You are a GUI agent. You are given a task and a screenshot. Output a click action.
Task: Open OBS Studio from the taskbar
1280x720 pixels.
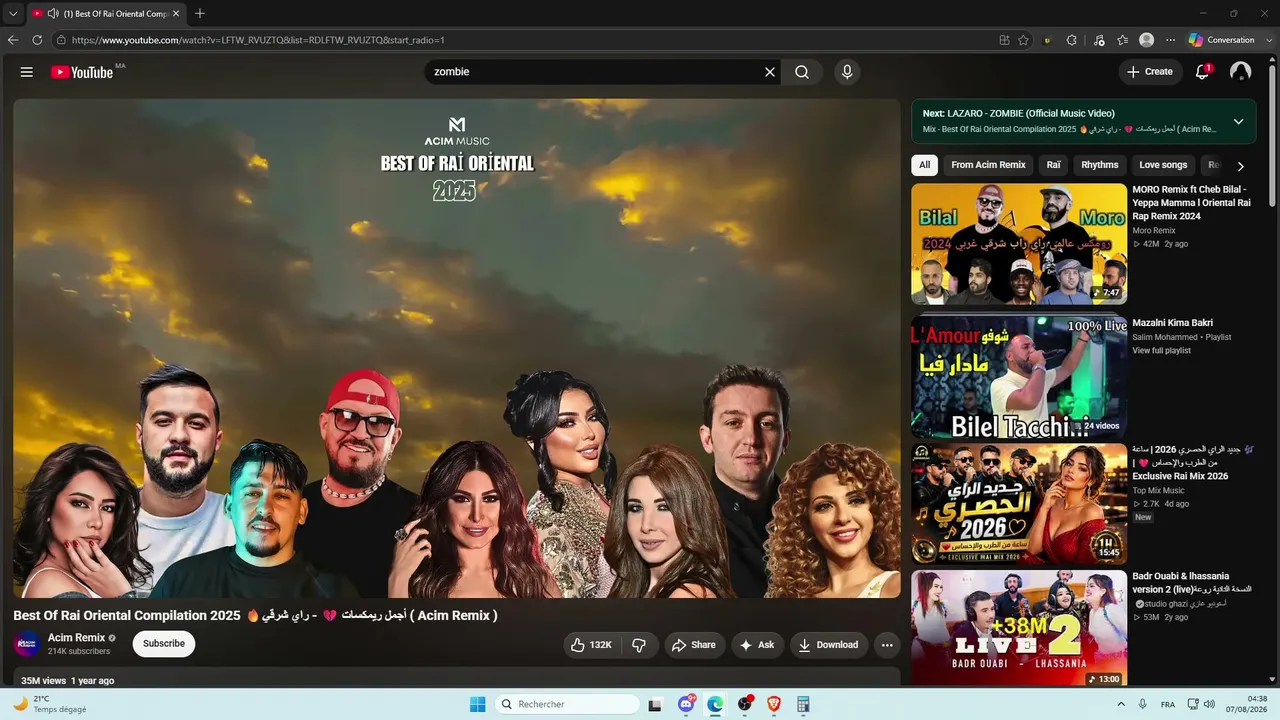[745, 704]
